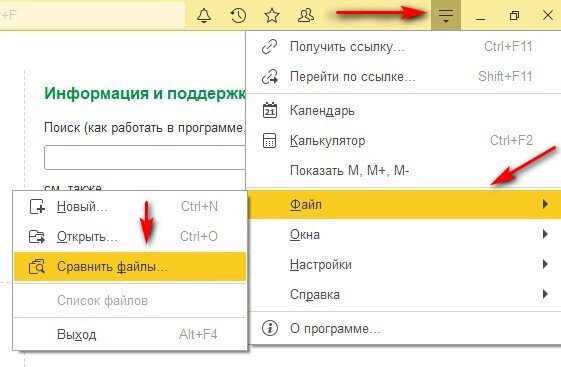Expand the Справка submenu arrow

[x=545, y=294]
